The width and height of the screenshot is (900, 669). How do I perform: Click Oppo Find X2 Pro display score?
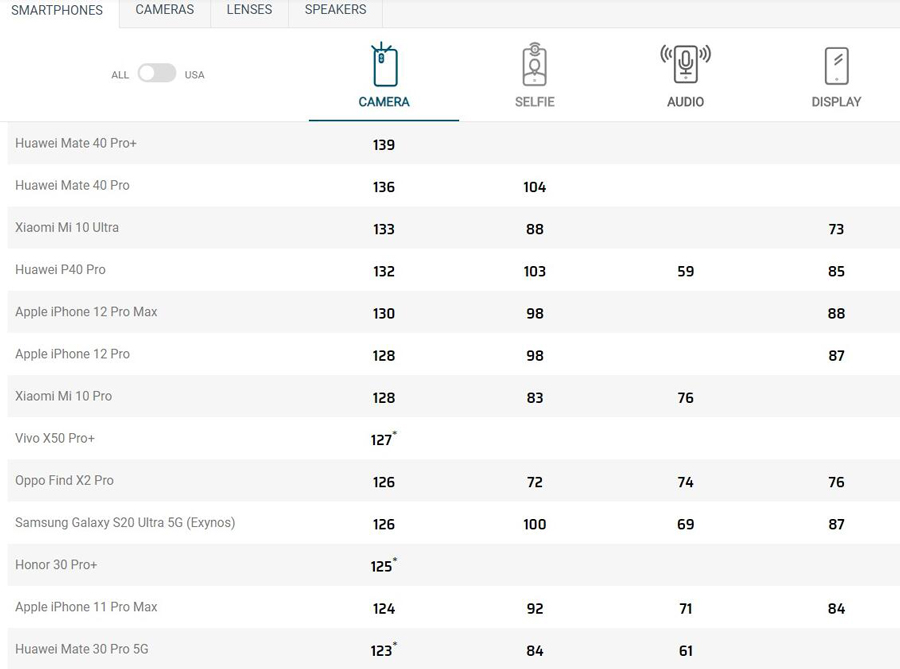pos(836,482)
